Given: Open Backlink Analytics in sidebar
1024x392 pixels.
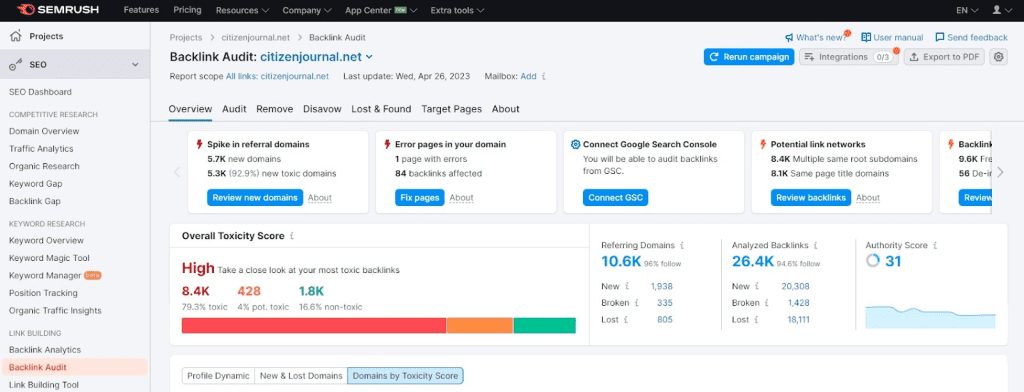Looking at the screenshot, I should point(45,350).
